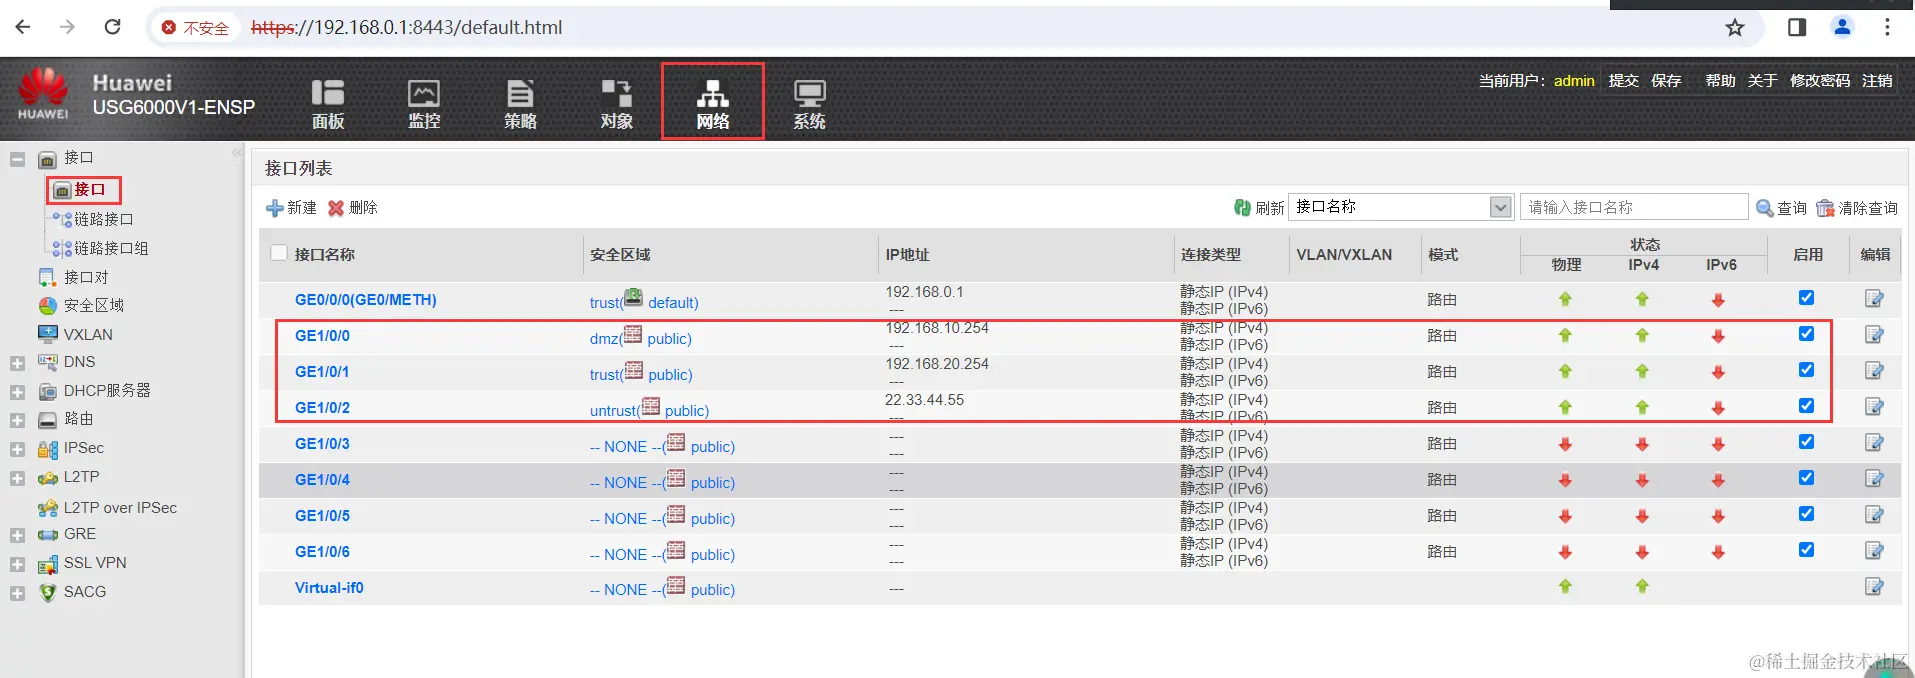Screen dimensions: 1915x678
Task: Open the Virtual-if0 interface link
Action: click(x=329, y=588)
